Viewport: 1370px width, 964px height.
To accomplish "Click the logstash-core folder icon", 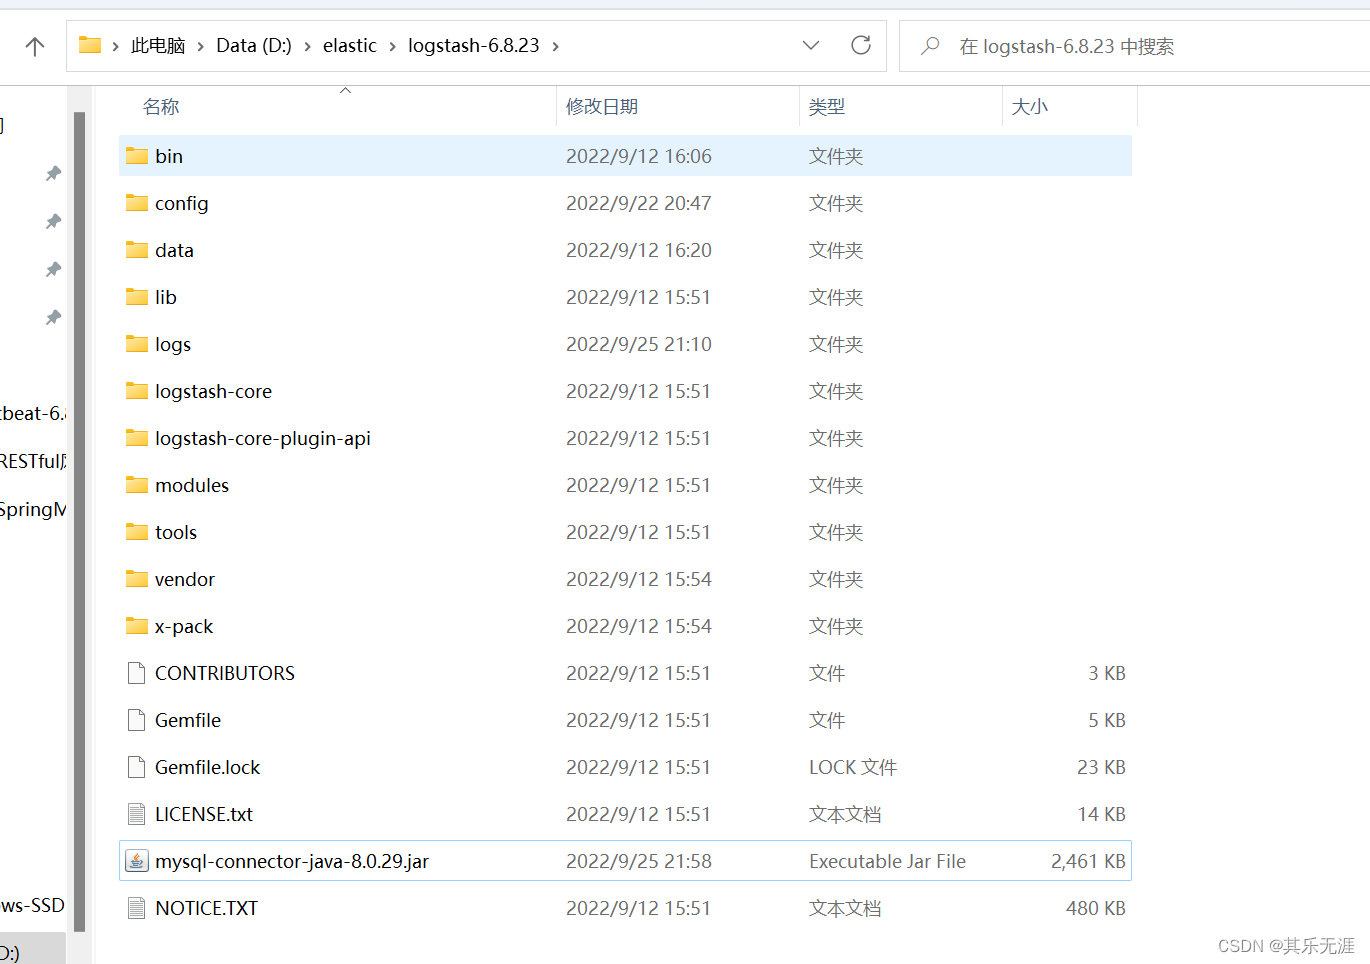I will click(x=137, y=391).
